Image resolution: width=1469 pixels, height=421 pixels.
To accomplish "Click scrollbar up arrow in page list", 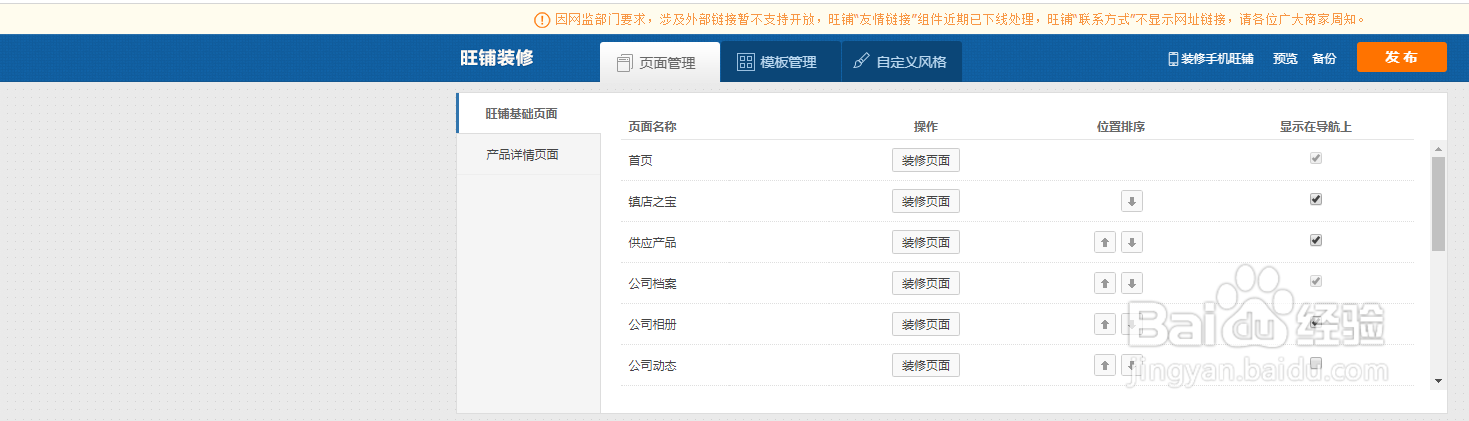I will (x=1438, y=147).
